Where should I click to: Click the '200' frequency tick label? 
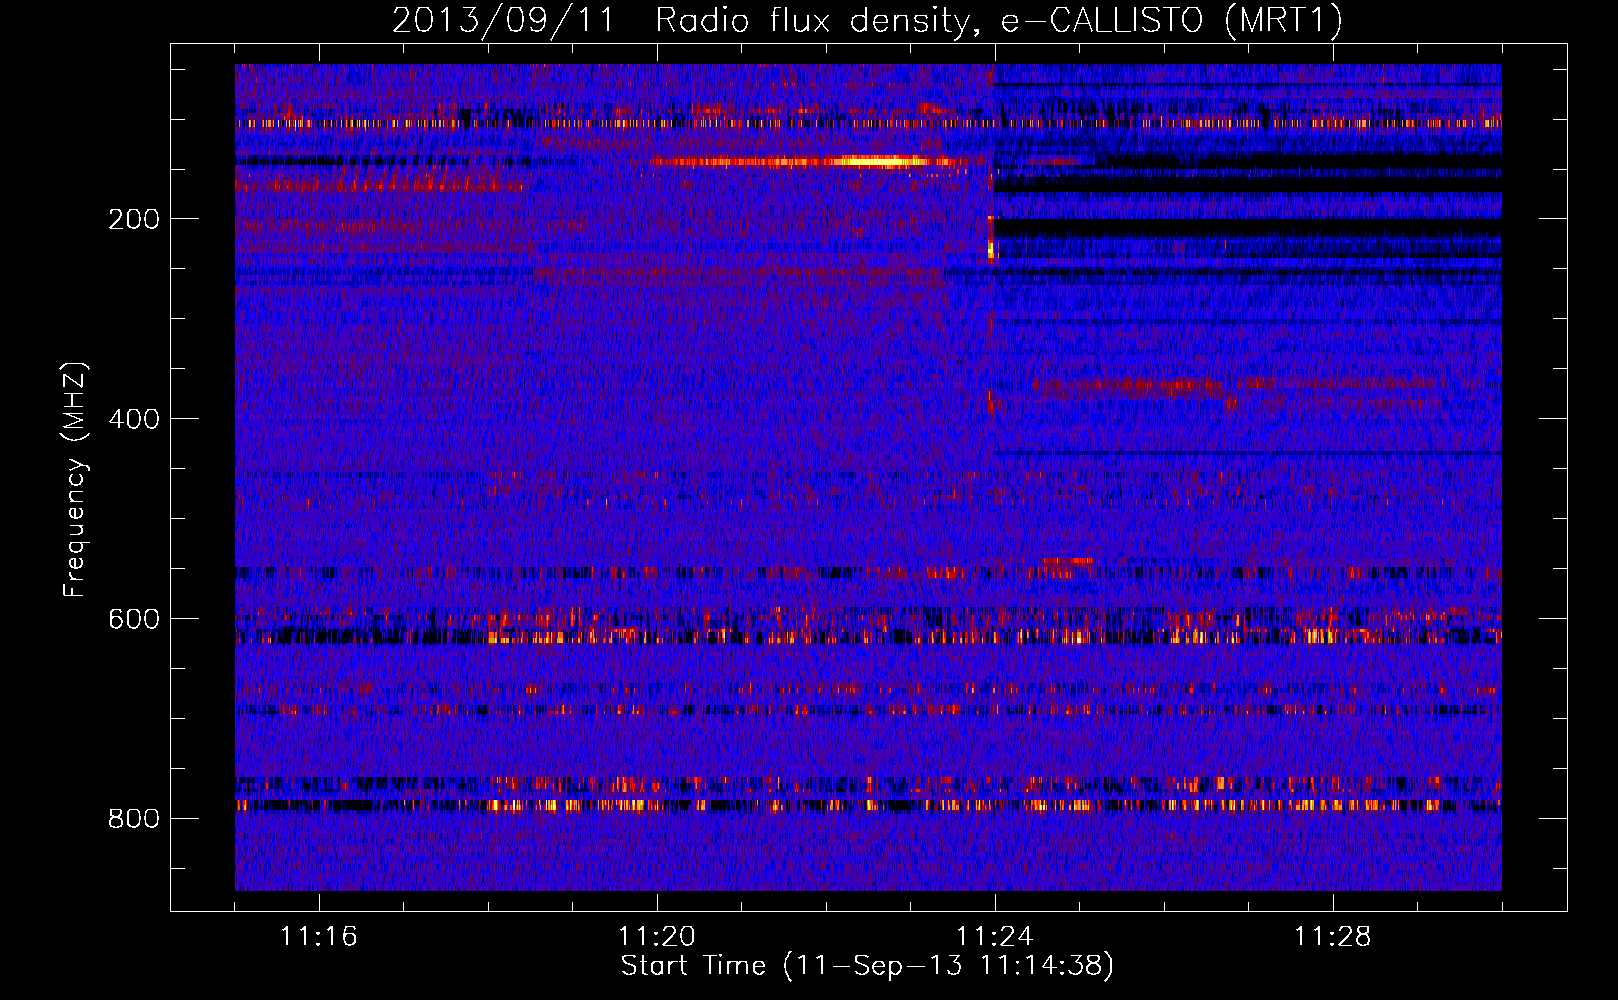(x=134, y=219)
